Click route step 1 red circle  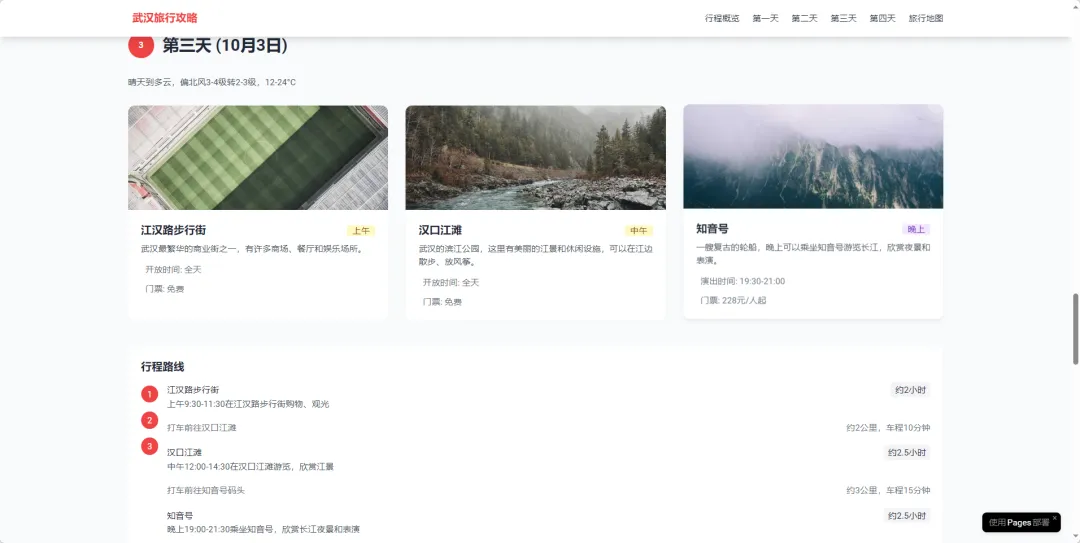point(149,394)
